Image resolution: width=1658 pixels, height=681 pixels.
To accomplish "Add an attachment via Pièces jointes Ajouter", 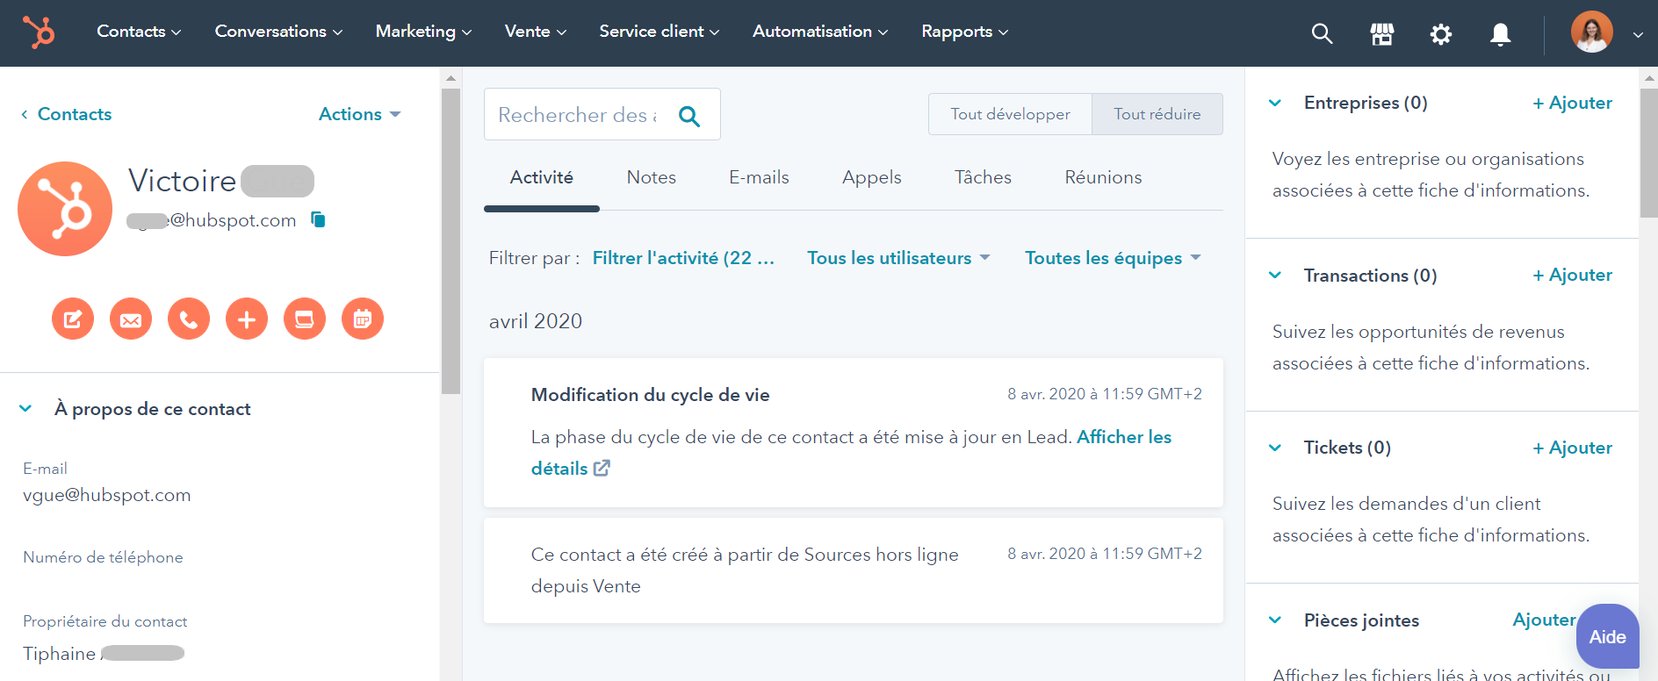I will pyautogui.click(x=1544, y=620).
